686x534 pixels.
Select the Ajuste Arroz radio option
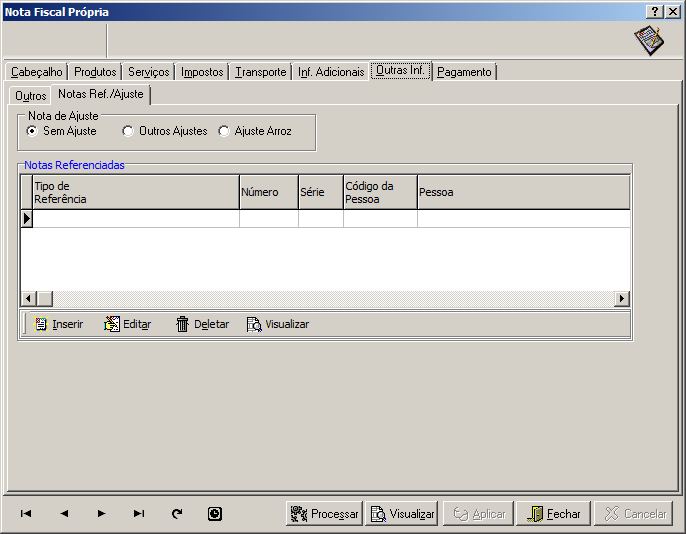(223, 131)
